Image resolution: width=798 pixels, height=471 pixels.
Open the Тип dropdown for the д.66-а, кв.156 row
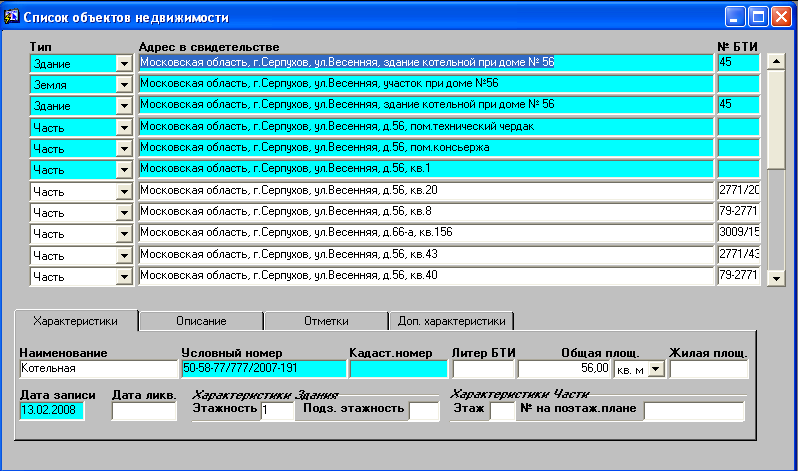pos(124,234)
